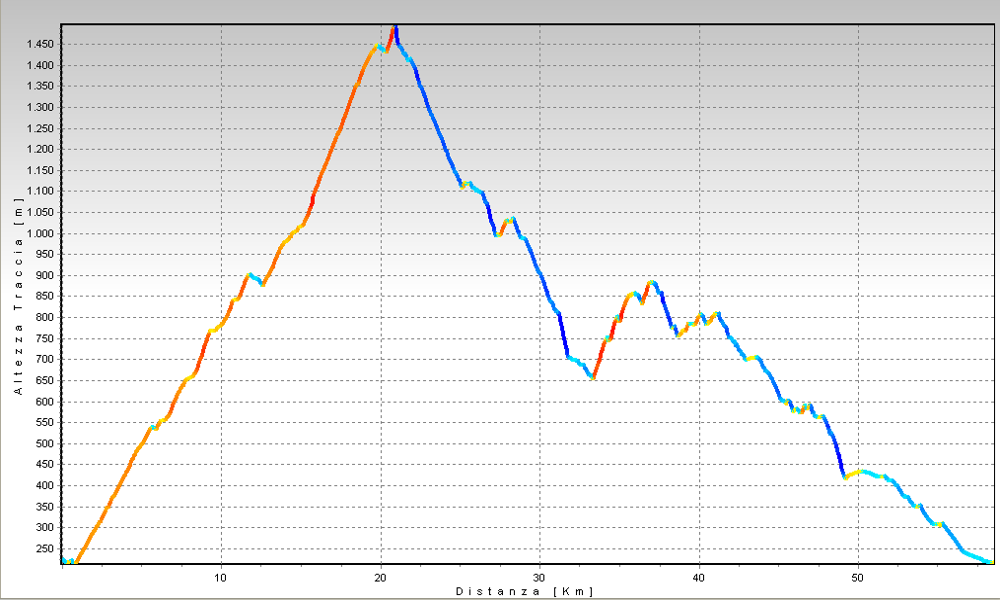Screen dimensions: 1000x600
Task: Click the highest summit peak of the profile
Action: [x=396, y=28]
